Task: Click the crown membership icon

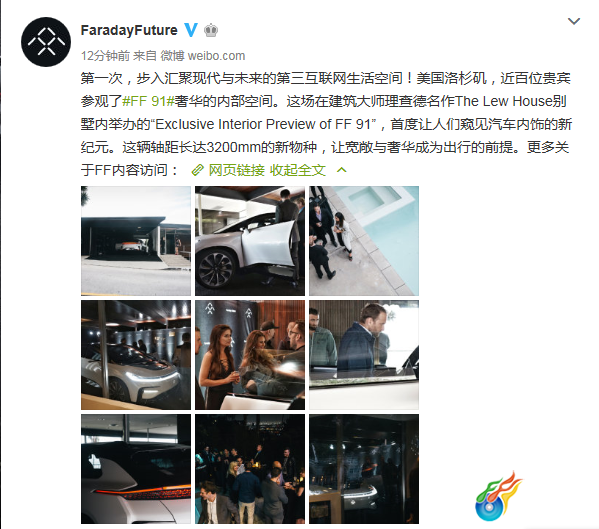Action: [x=211, y=30]
